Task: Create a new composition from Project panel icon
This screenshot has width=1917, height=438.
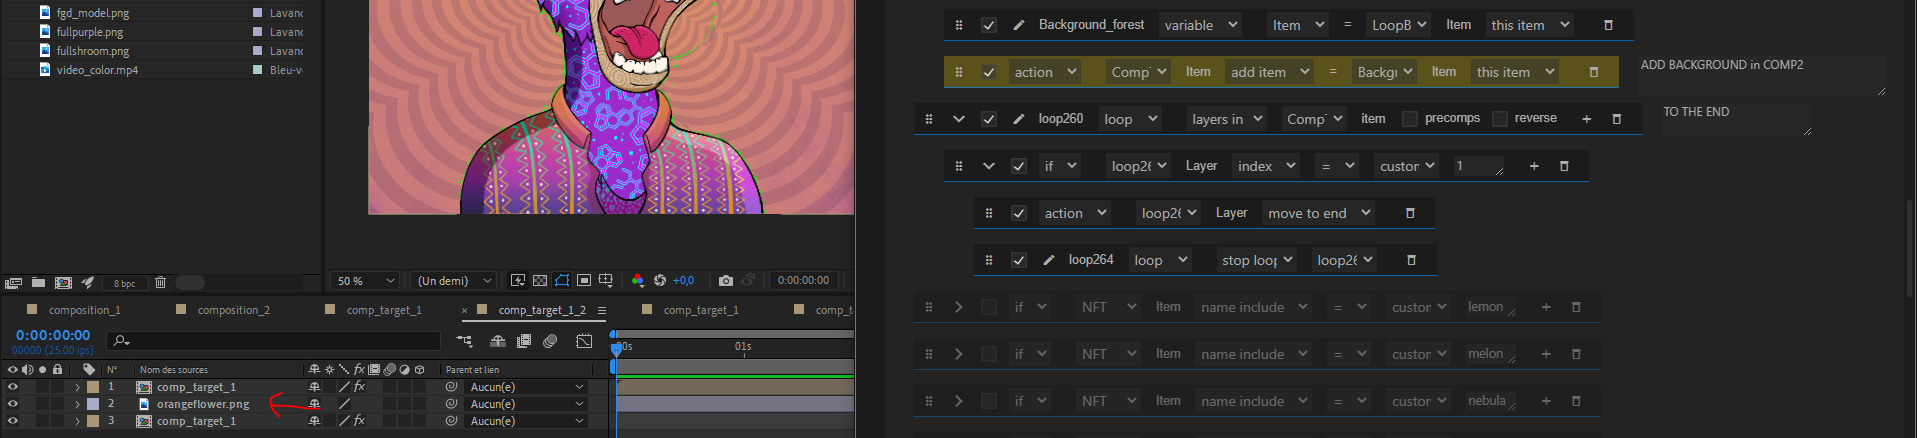Action: click(63, 283)
